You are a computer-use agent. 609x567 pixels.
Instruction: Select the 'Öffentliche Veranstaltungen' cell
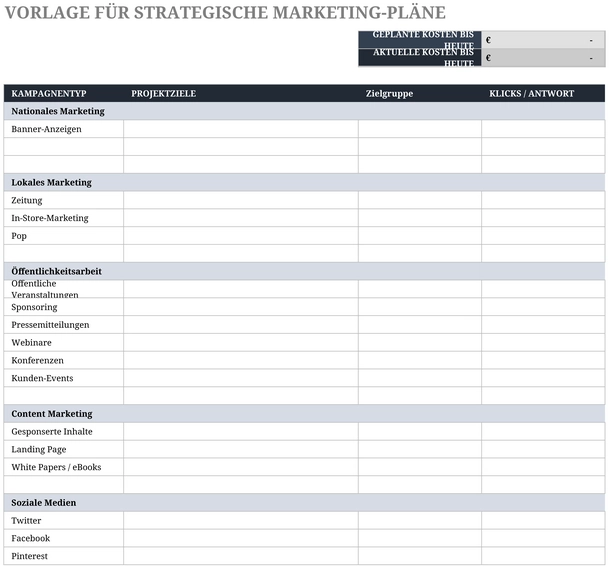click(x=64, y=289)
